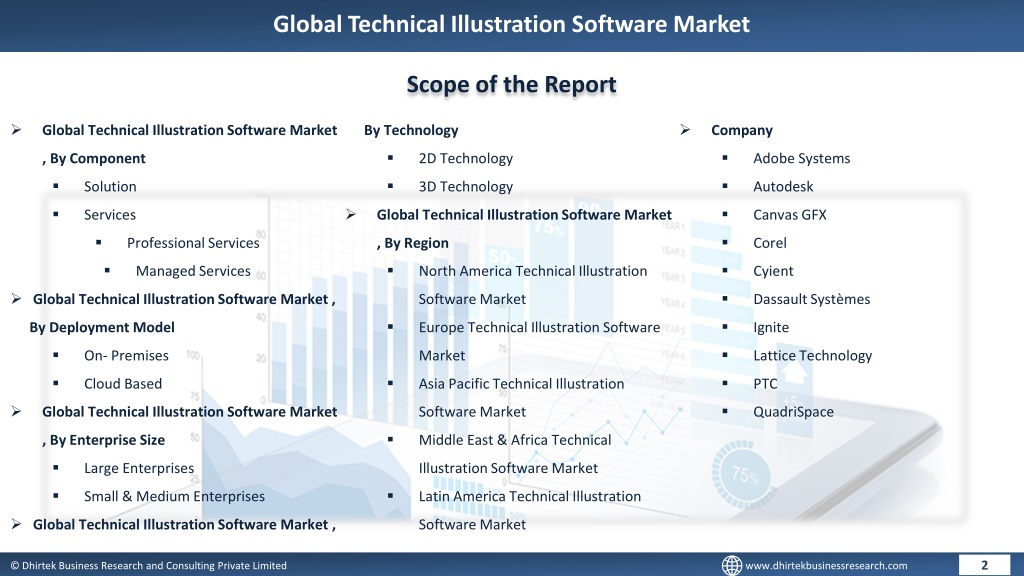Click "Autodesk" in the company list
The image size is (1024, 576).
(x=783, y=186)
